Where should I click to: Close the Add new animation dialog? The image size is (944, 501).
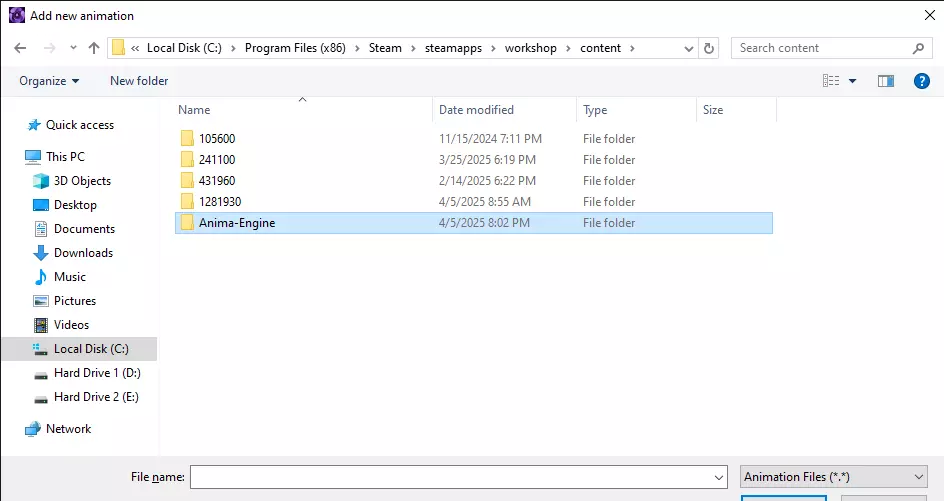click(x=930, y=15)
